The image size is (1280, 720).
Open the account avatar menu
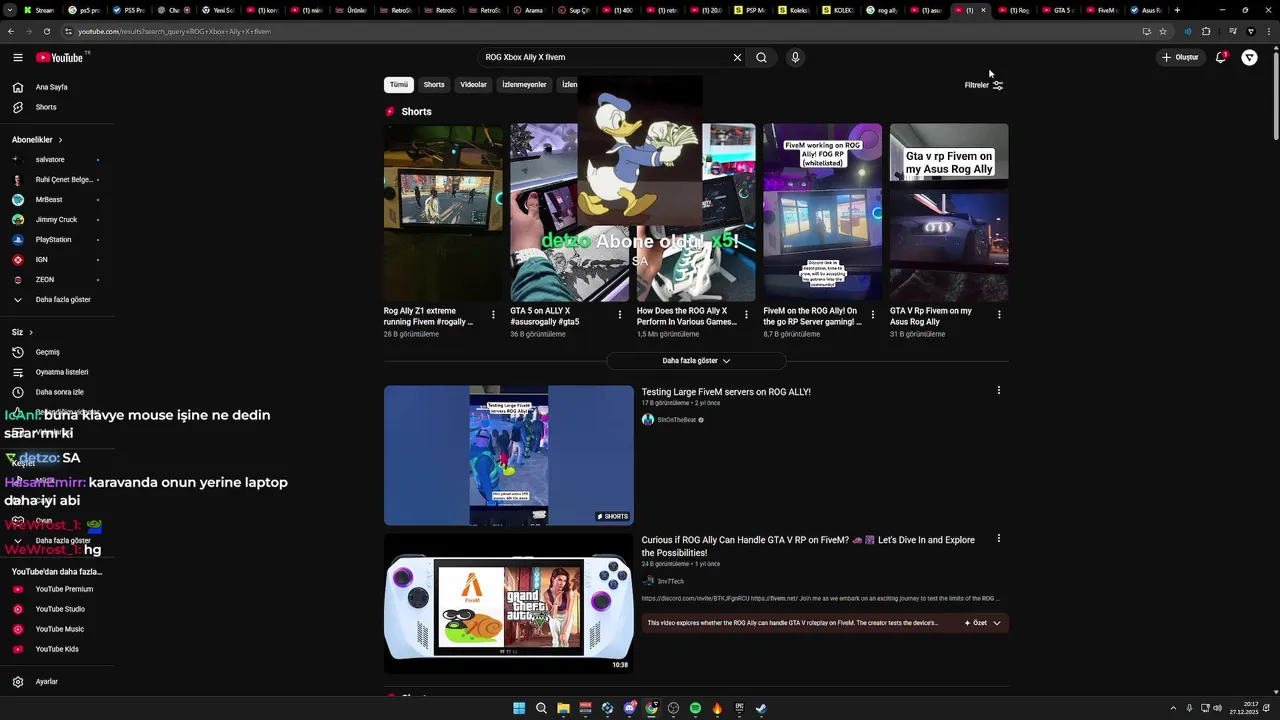tap(1249, 58)
